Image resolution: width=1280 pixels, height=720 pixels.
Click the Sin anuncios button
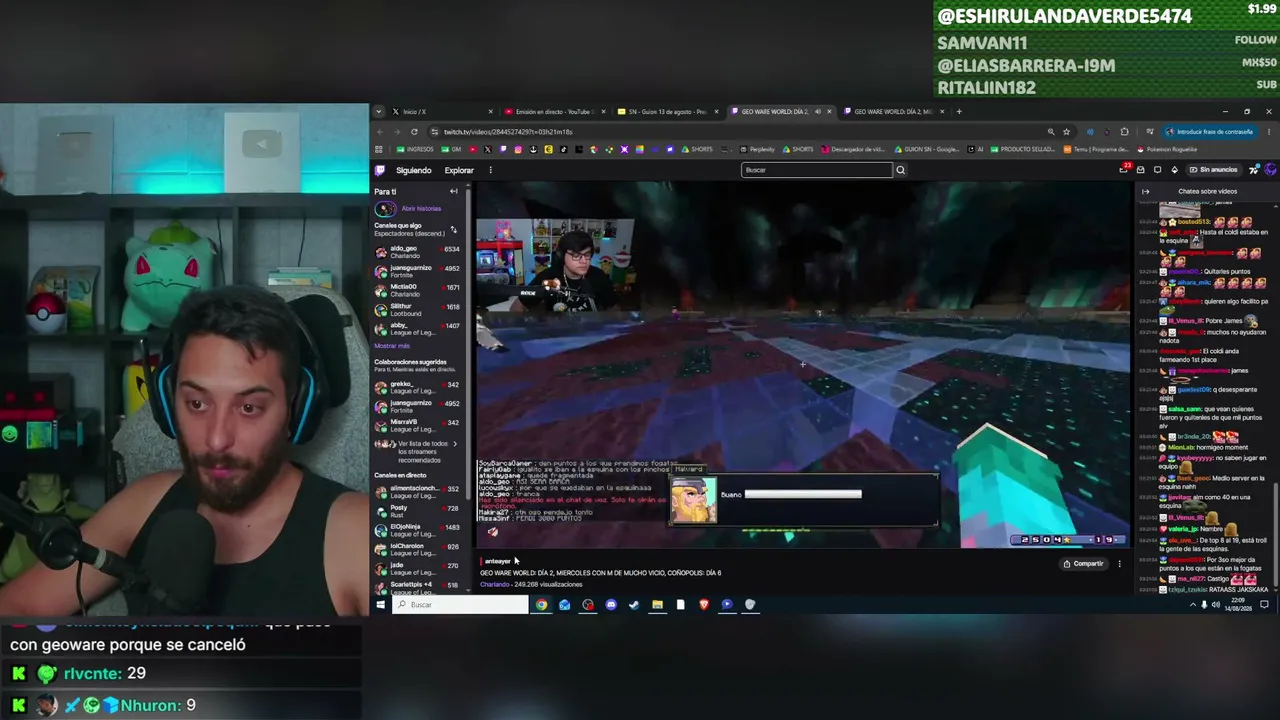coord(1213,169)
